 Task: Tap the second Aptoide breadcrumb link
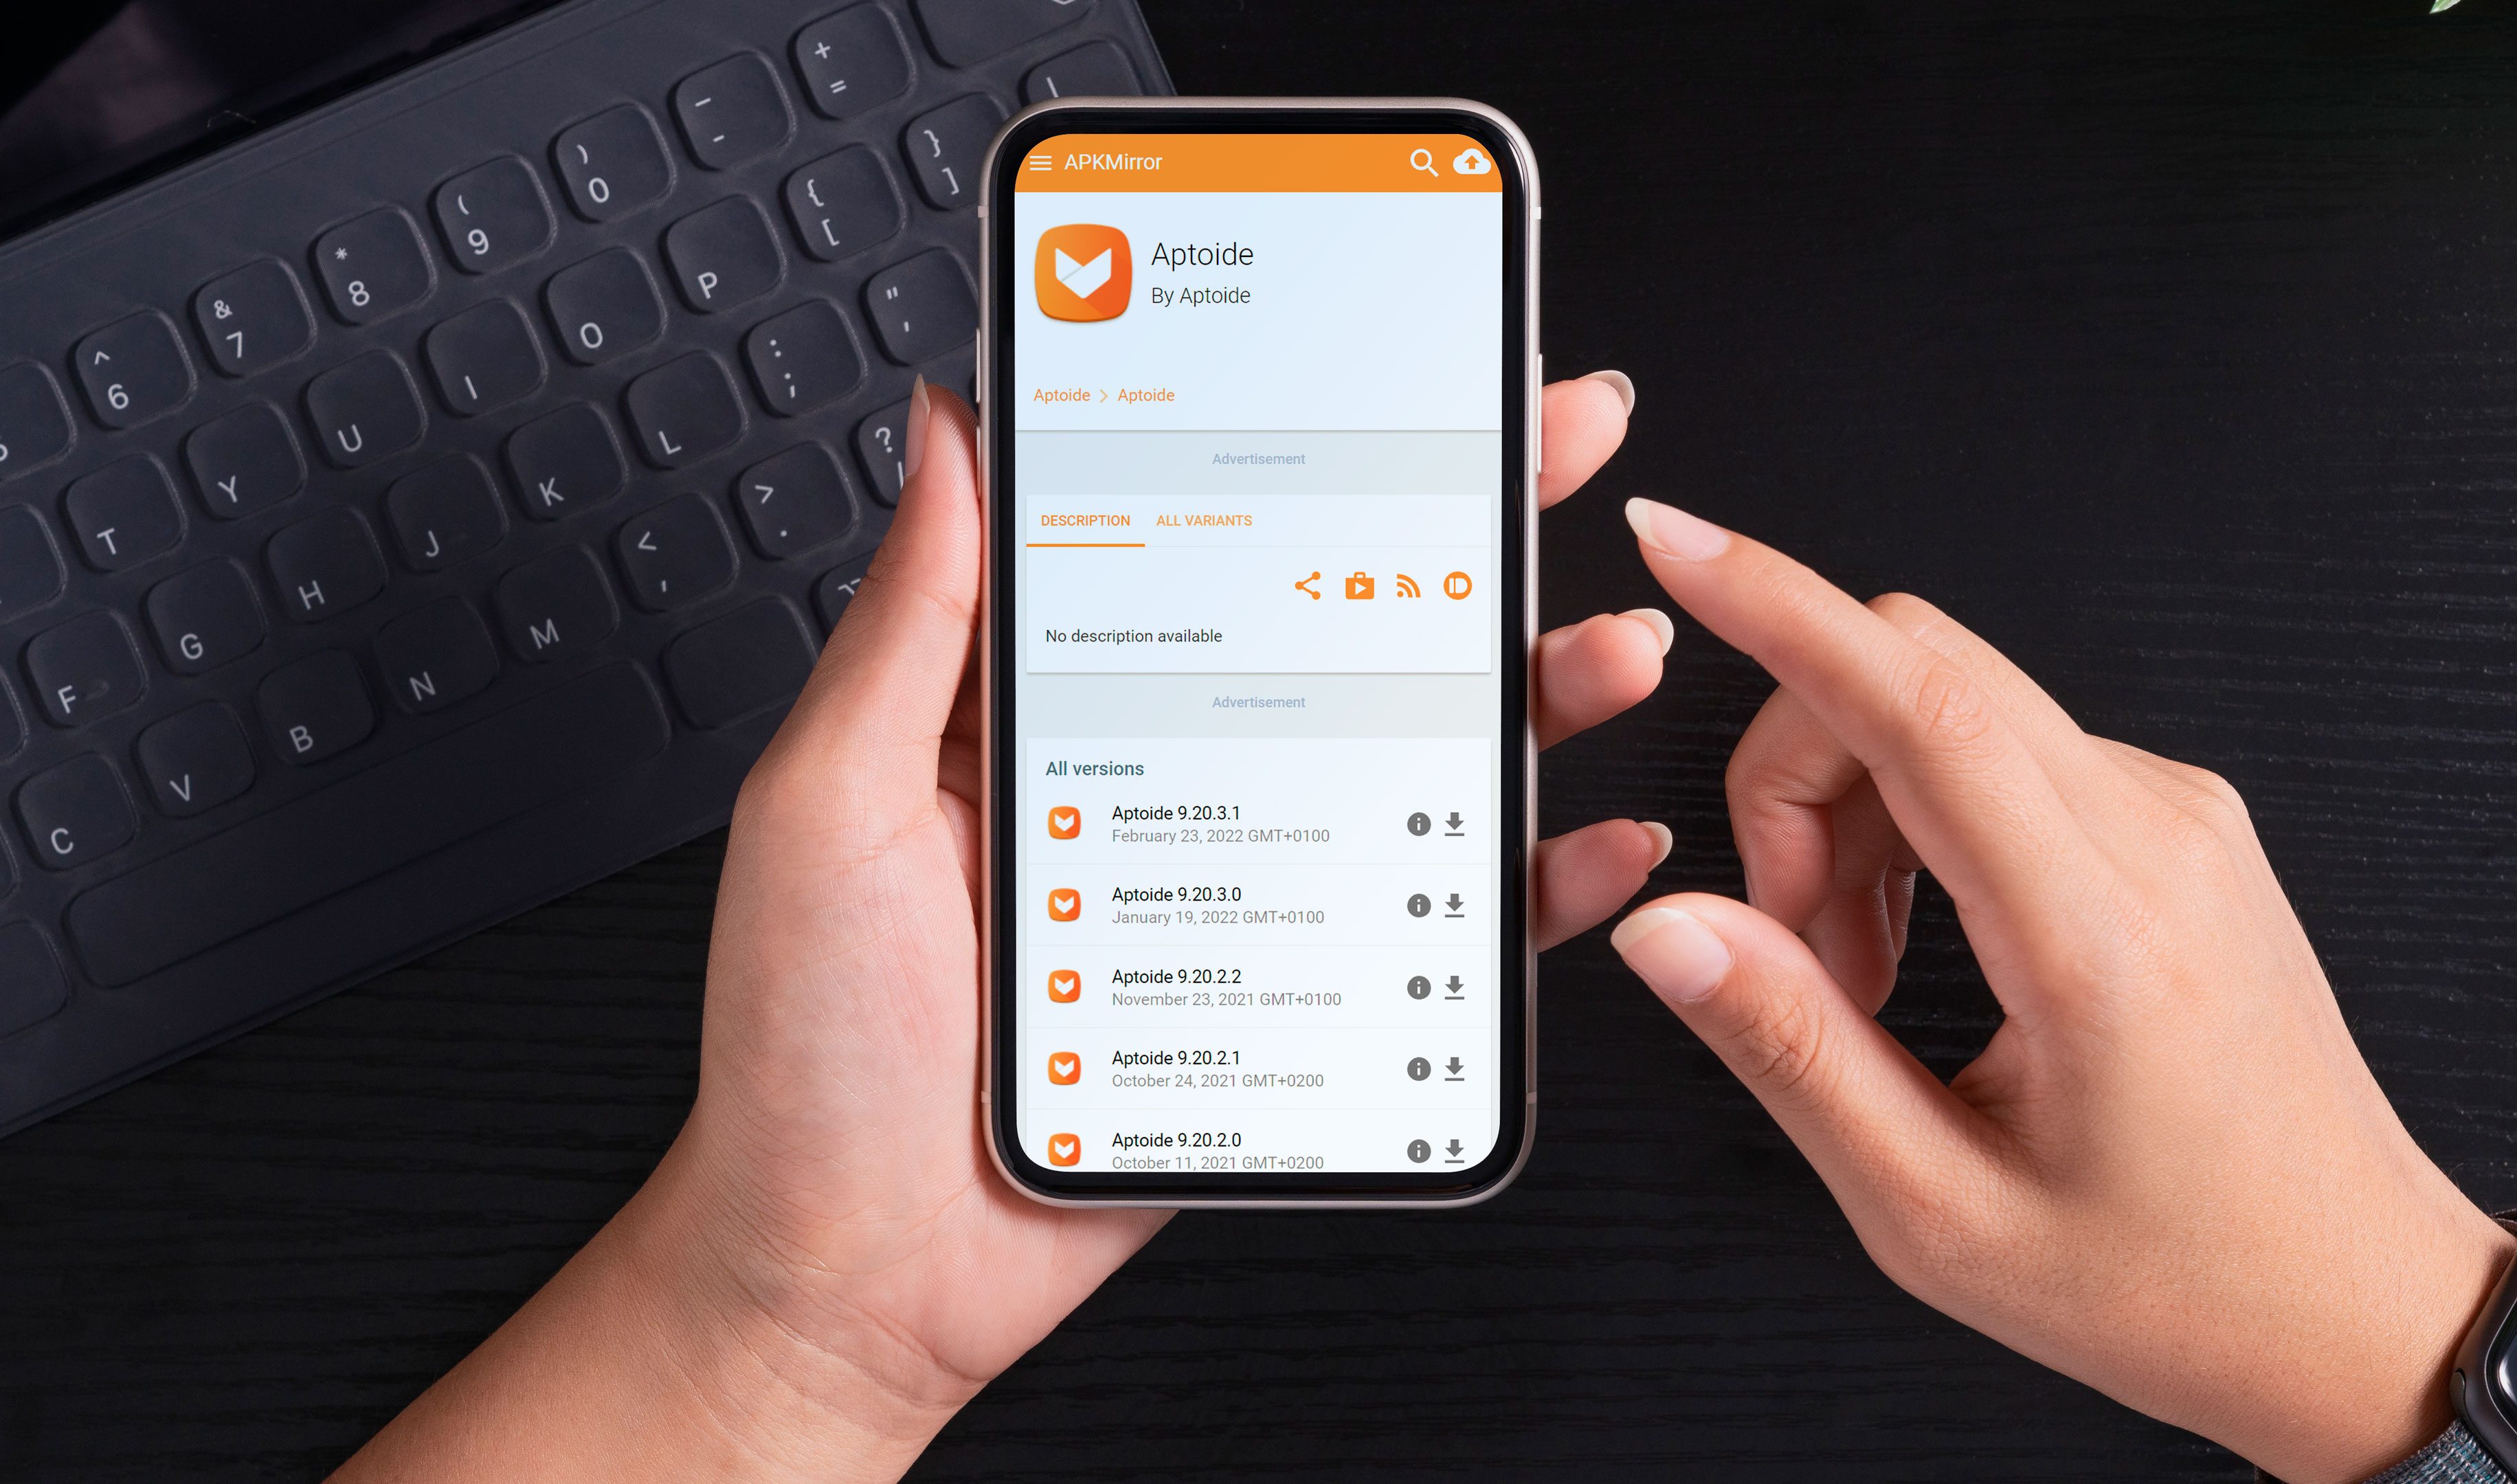pyautogui.click(x=1148, y=394)
